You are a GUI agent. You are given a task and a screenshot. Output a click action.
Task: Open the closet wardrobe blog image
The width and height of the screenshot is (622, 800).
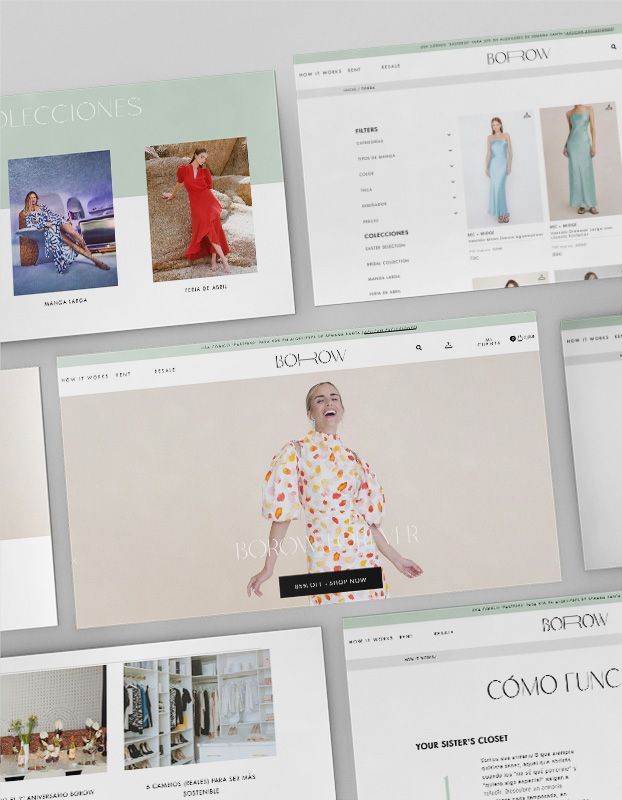pyautogui.click(x=200, y=710)
